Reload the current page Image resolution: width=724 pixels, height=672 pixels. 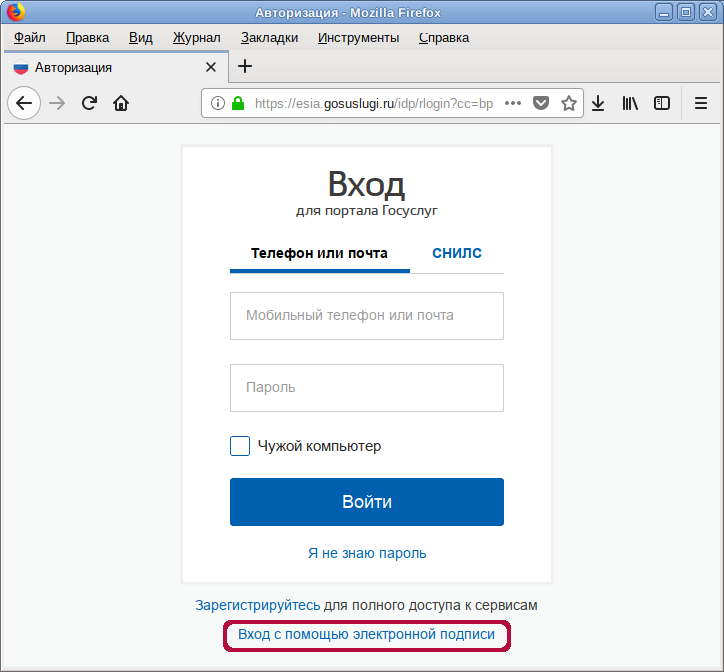(89, 103)
